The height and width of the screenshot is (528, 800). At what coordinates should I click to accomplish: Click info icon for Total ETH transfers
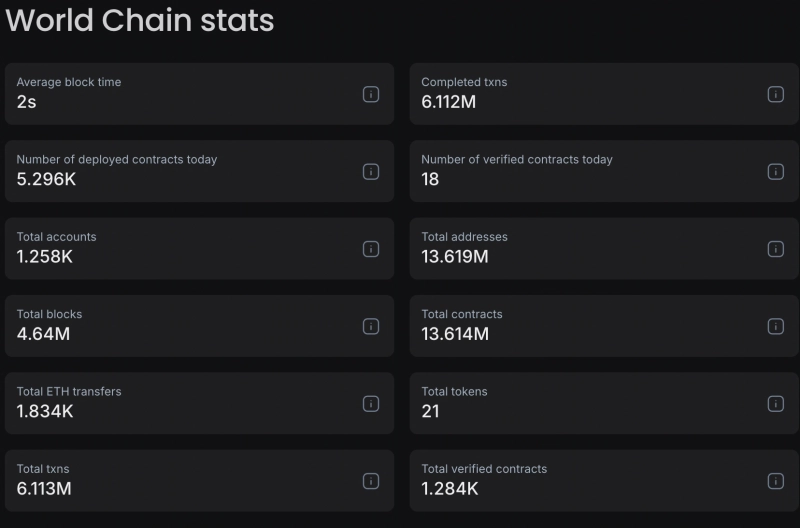pyautogui.click(x=370, y=404)
